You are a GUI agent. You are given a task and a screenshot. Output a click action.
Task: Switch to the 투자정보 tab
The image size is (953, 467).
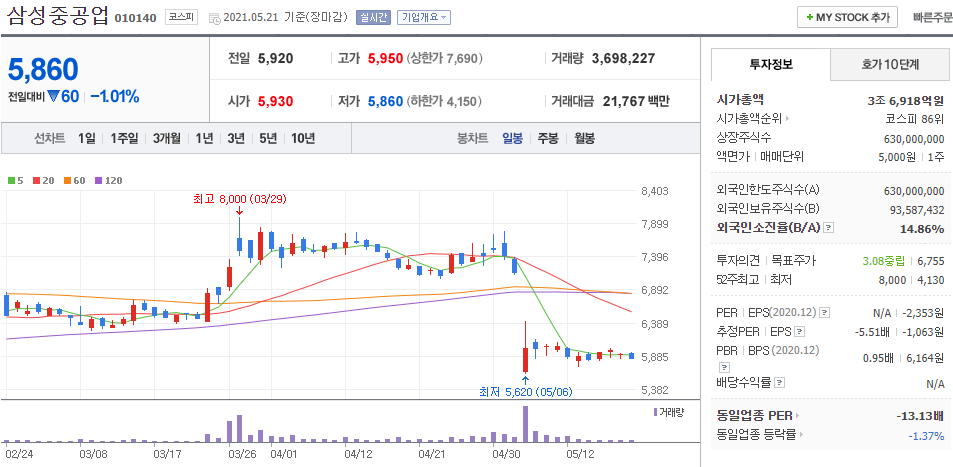click(770, 64)
